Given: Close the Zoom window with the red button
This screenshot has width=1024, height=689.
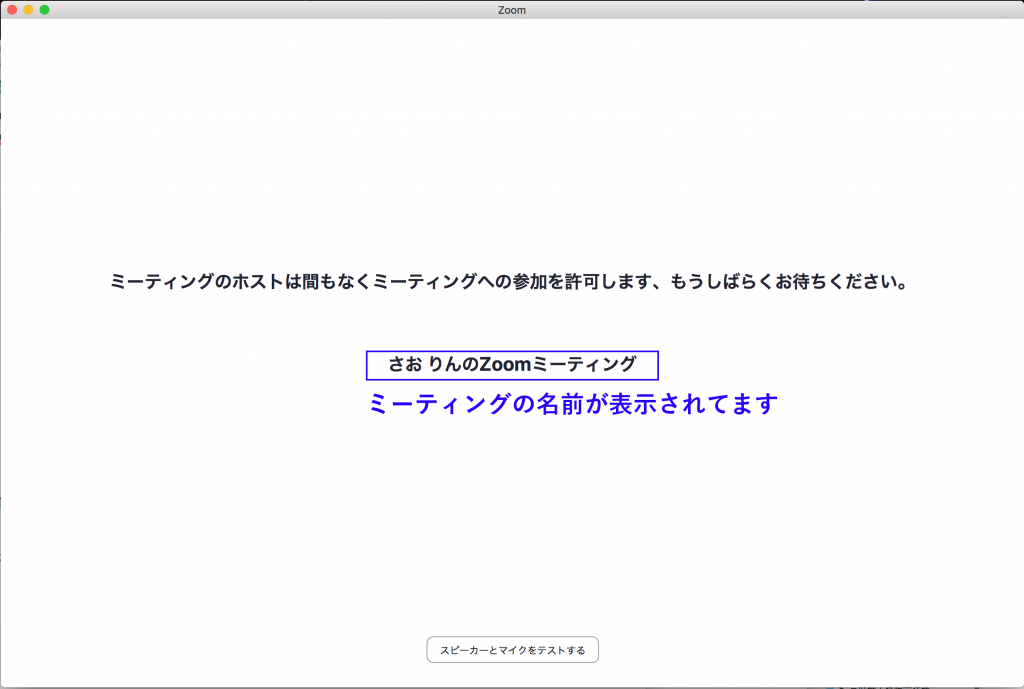Looking at the screenshot, I should point(12,10).
